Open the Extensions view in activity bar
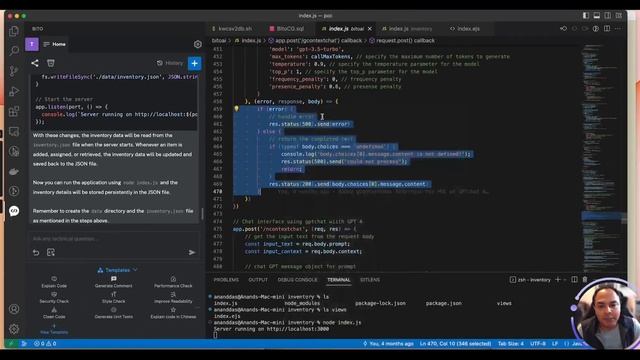This screenshot has height=360, width=640. click(x=14, y=111)
